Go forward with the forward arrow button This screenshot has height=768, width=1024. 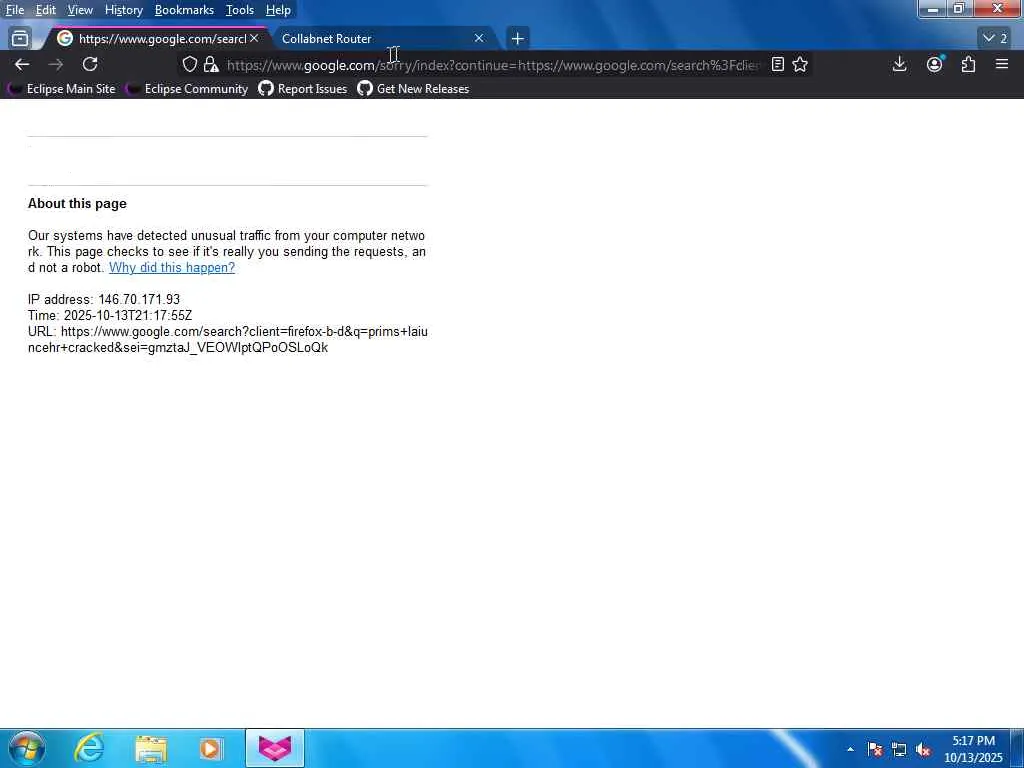coord(56,64)
